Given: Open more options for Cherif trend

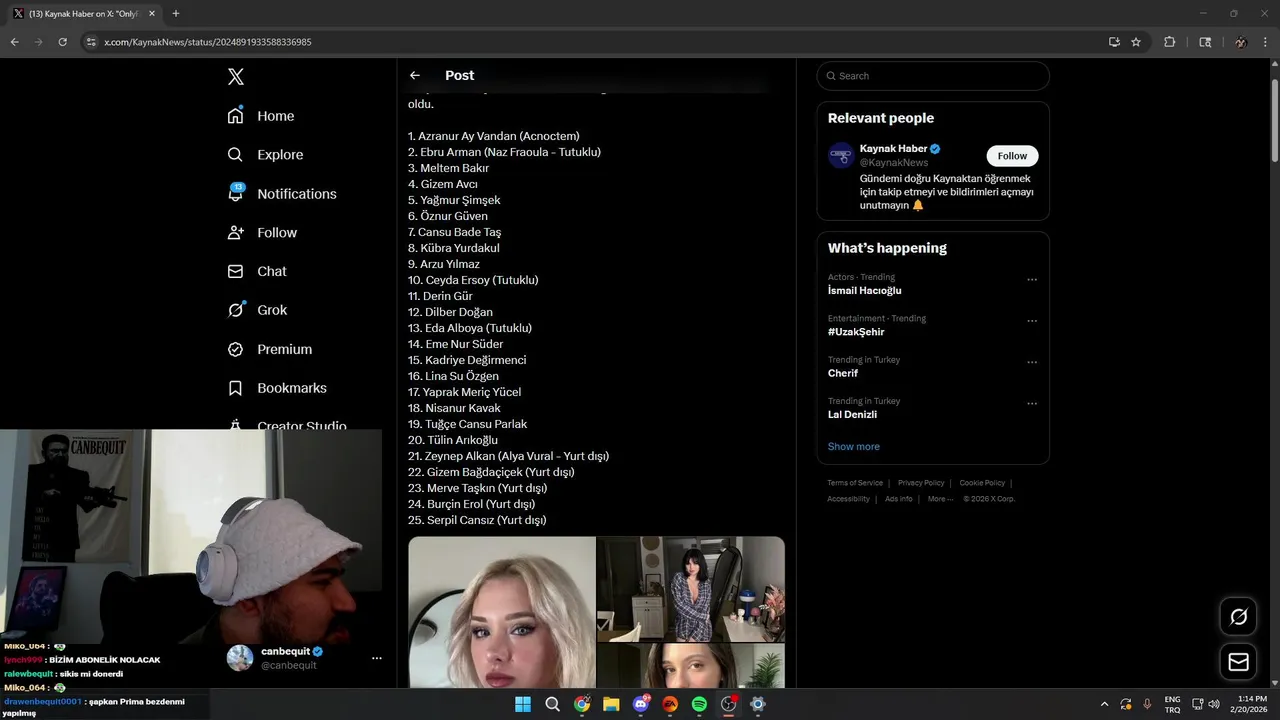Looking at the screenshot, I should tap(1032, 362).
